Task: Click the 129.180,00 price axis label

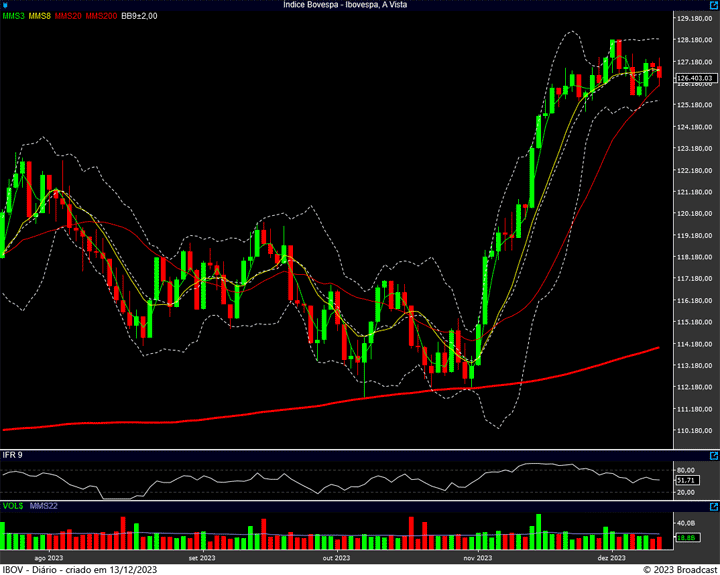Action: point(693,19)
